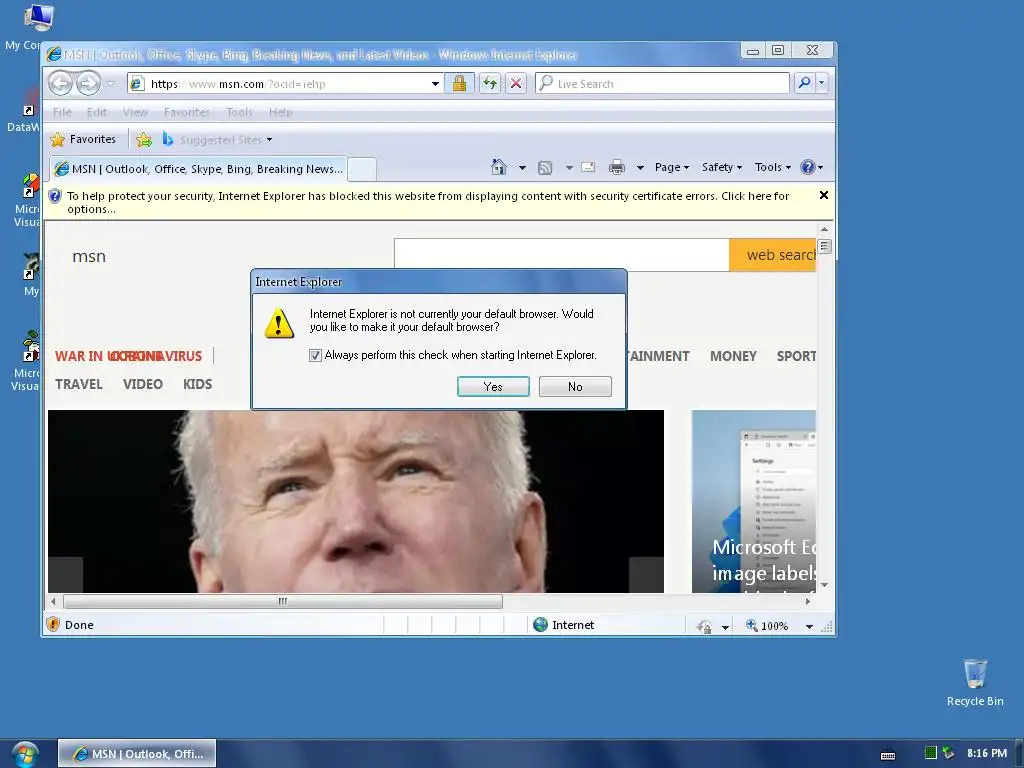Open the Edit menu
The width and height of the screenshot is (1024, 768).
point(97,112)
